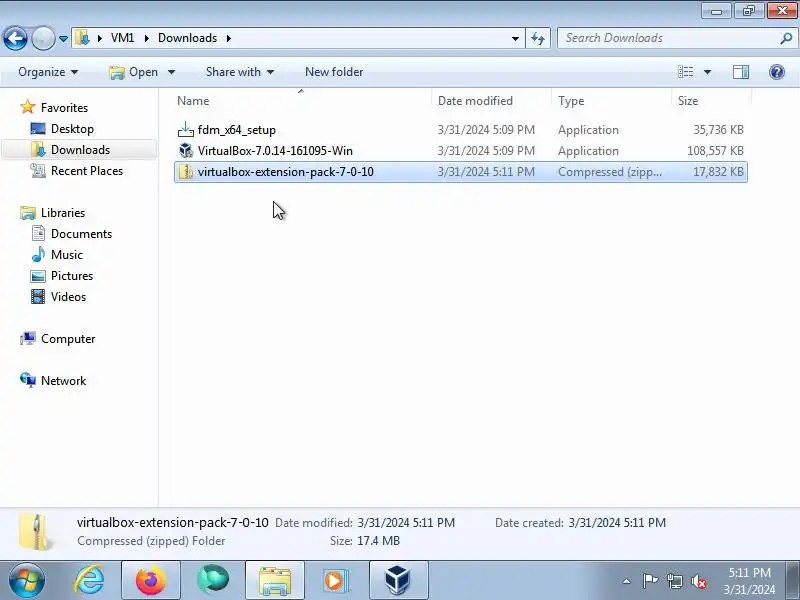Open the Windows Start menu
800x600 pixels.
point(27,580)
